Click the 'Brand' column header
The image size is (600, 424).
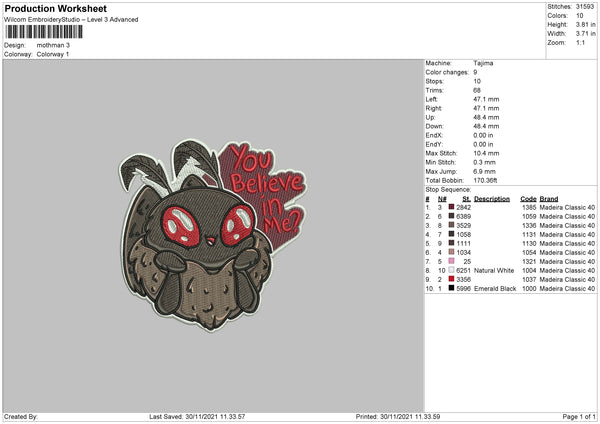tap(549, 199)
